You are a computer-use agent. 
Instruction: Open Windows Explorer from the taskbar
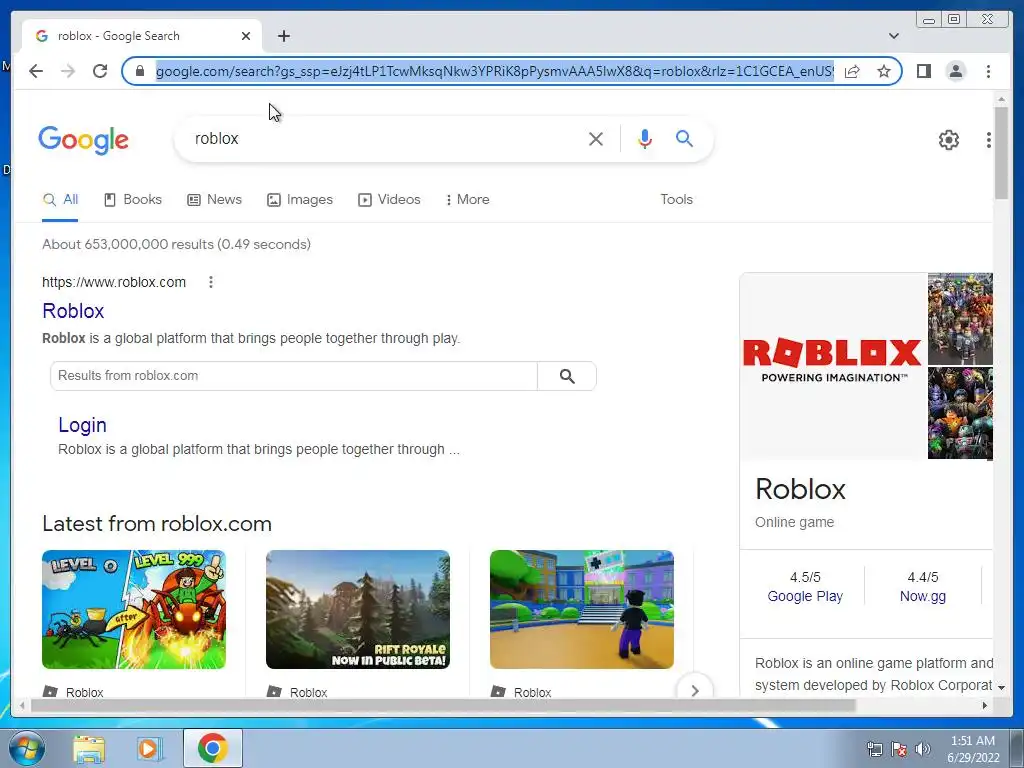pos(89,748)
